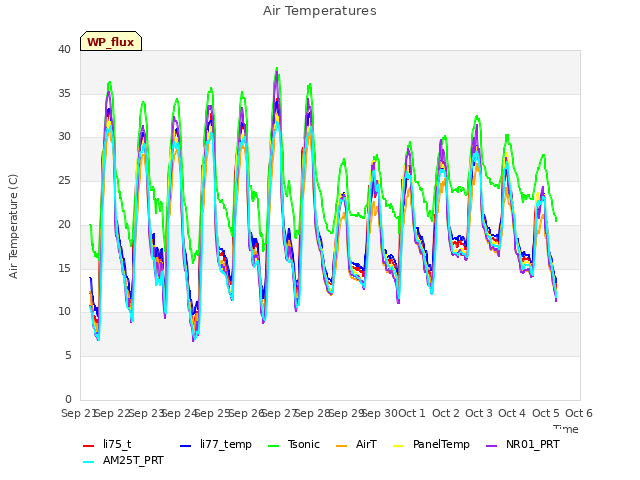Click the Oct 1 x-axis label
The width and height of the screenshot is (640, 480).
coord(412,413)
